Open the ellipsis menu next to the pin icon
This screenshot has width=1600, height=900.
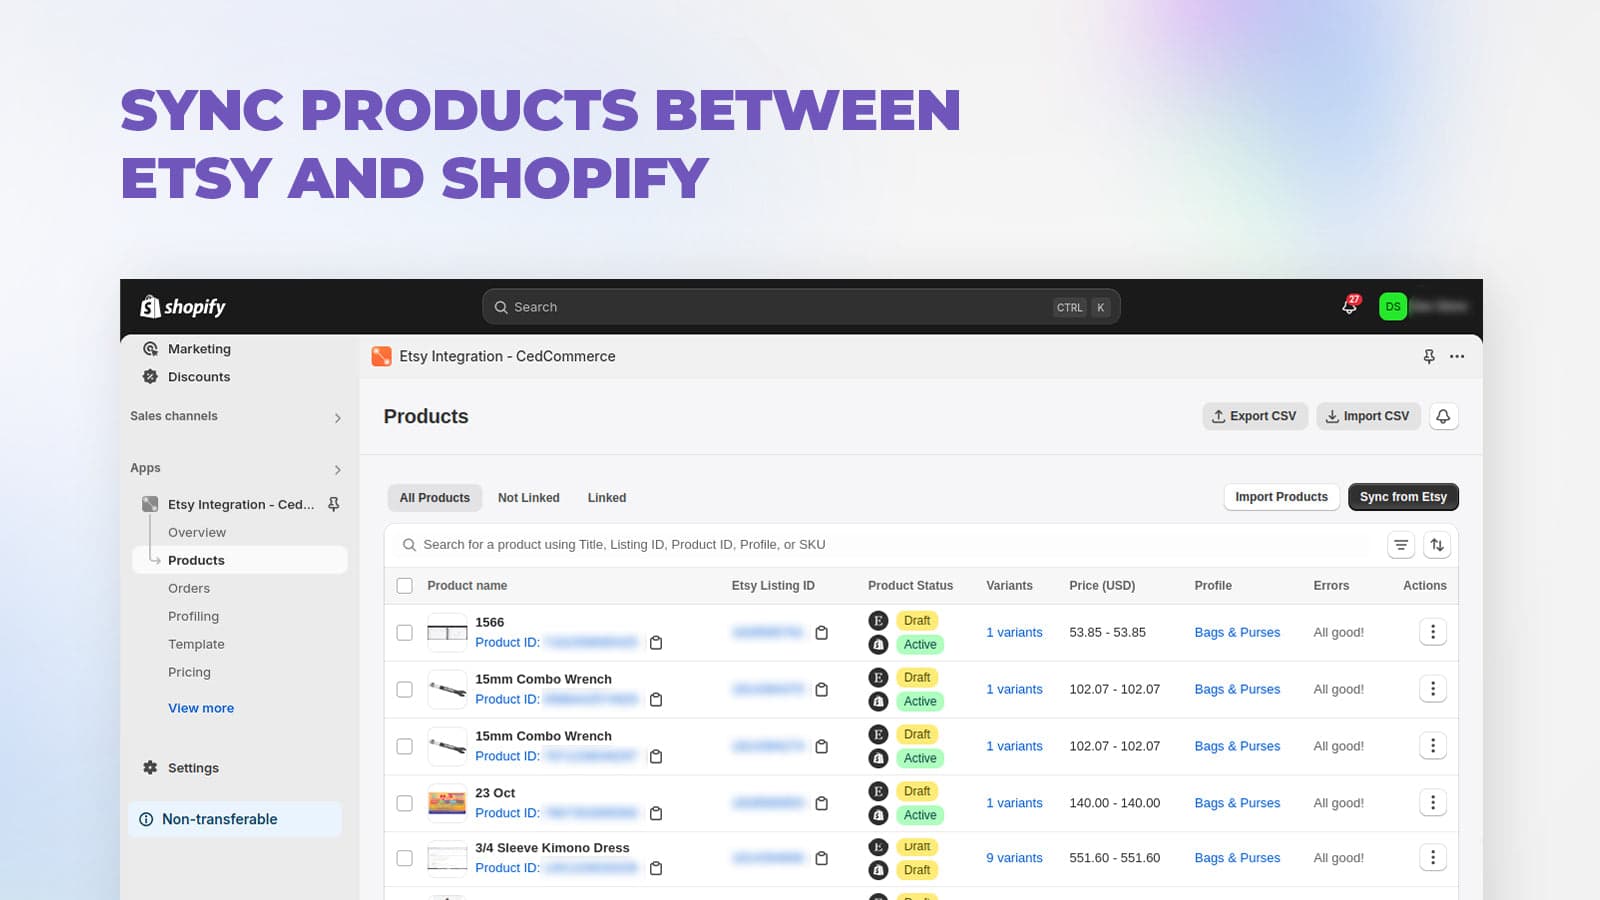(1457, 356)
